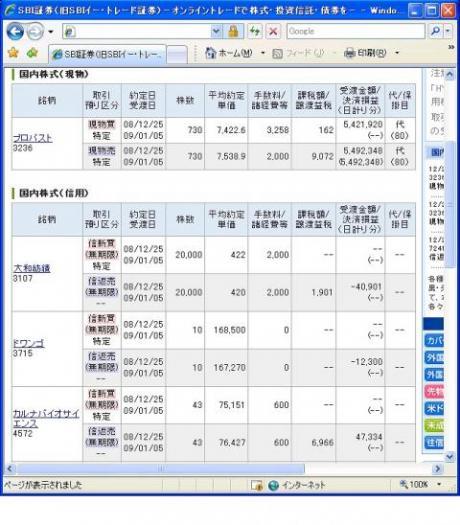The image size is (460, 525).
Task: Open the 大和紡績 stock link
Action: pyautogui.click(x=32, y=268)
